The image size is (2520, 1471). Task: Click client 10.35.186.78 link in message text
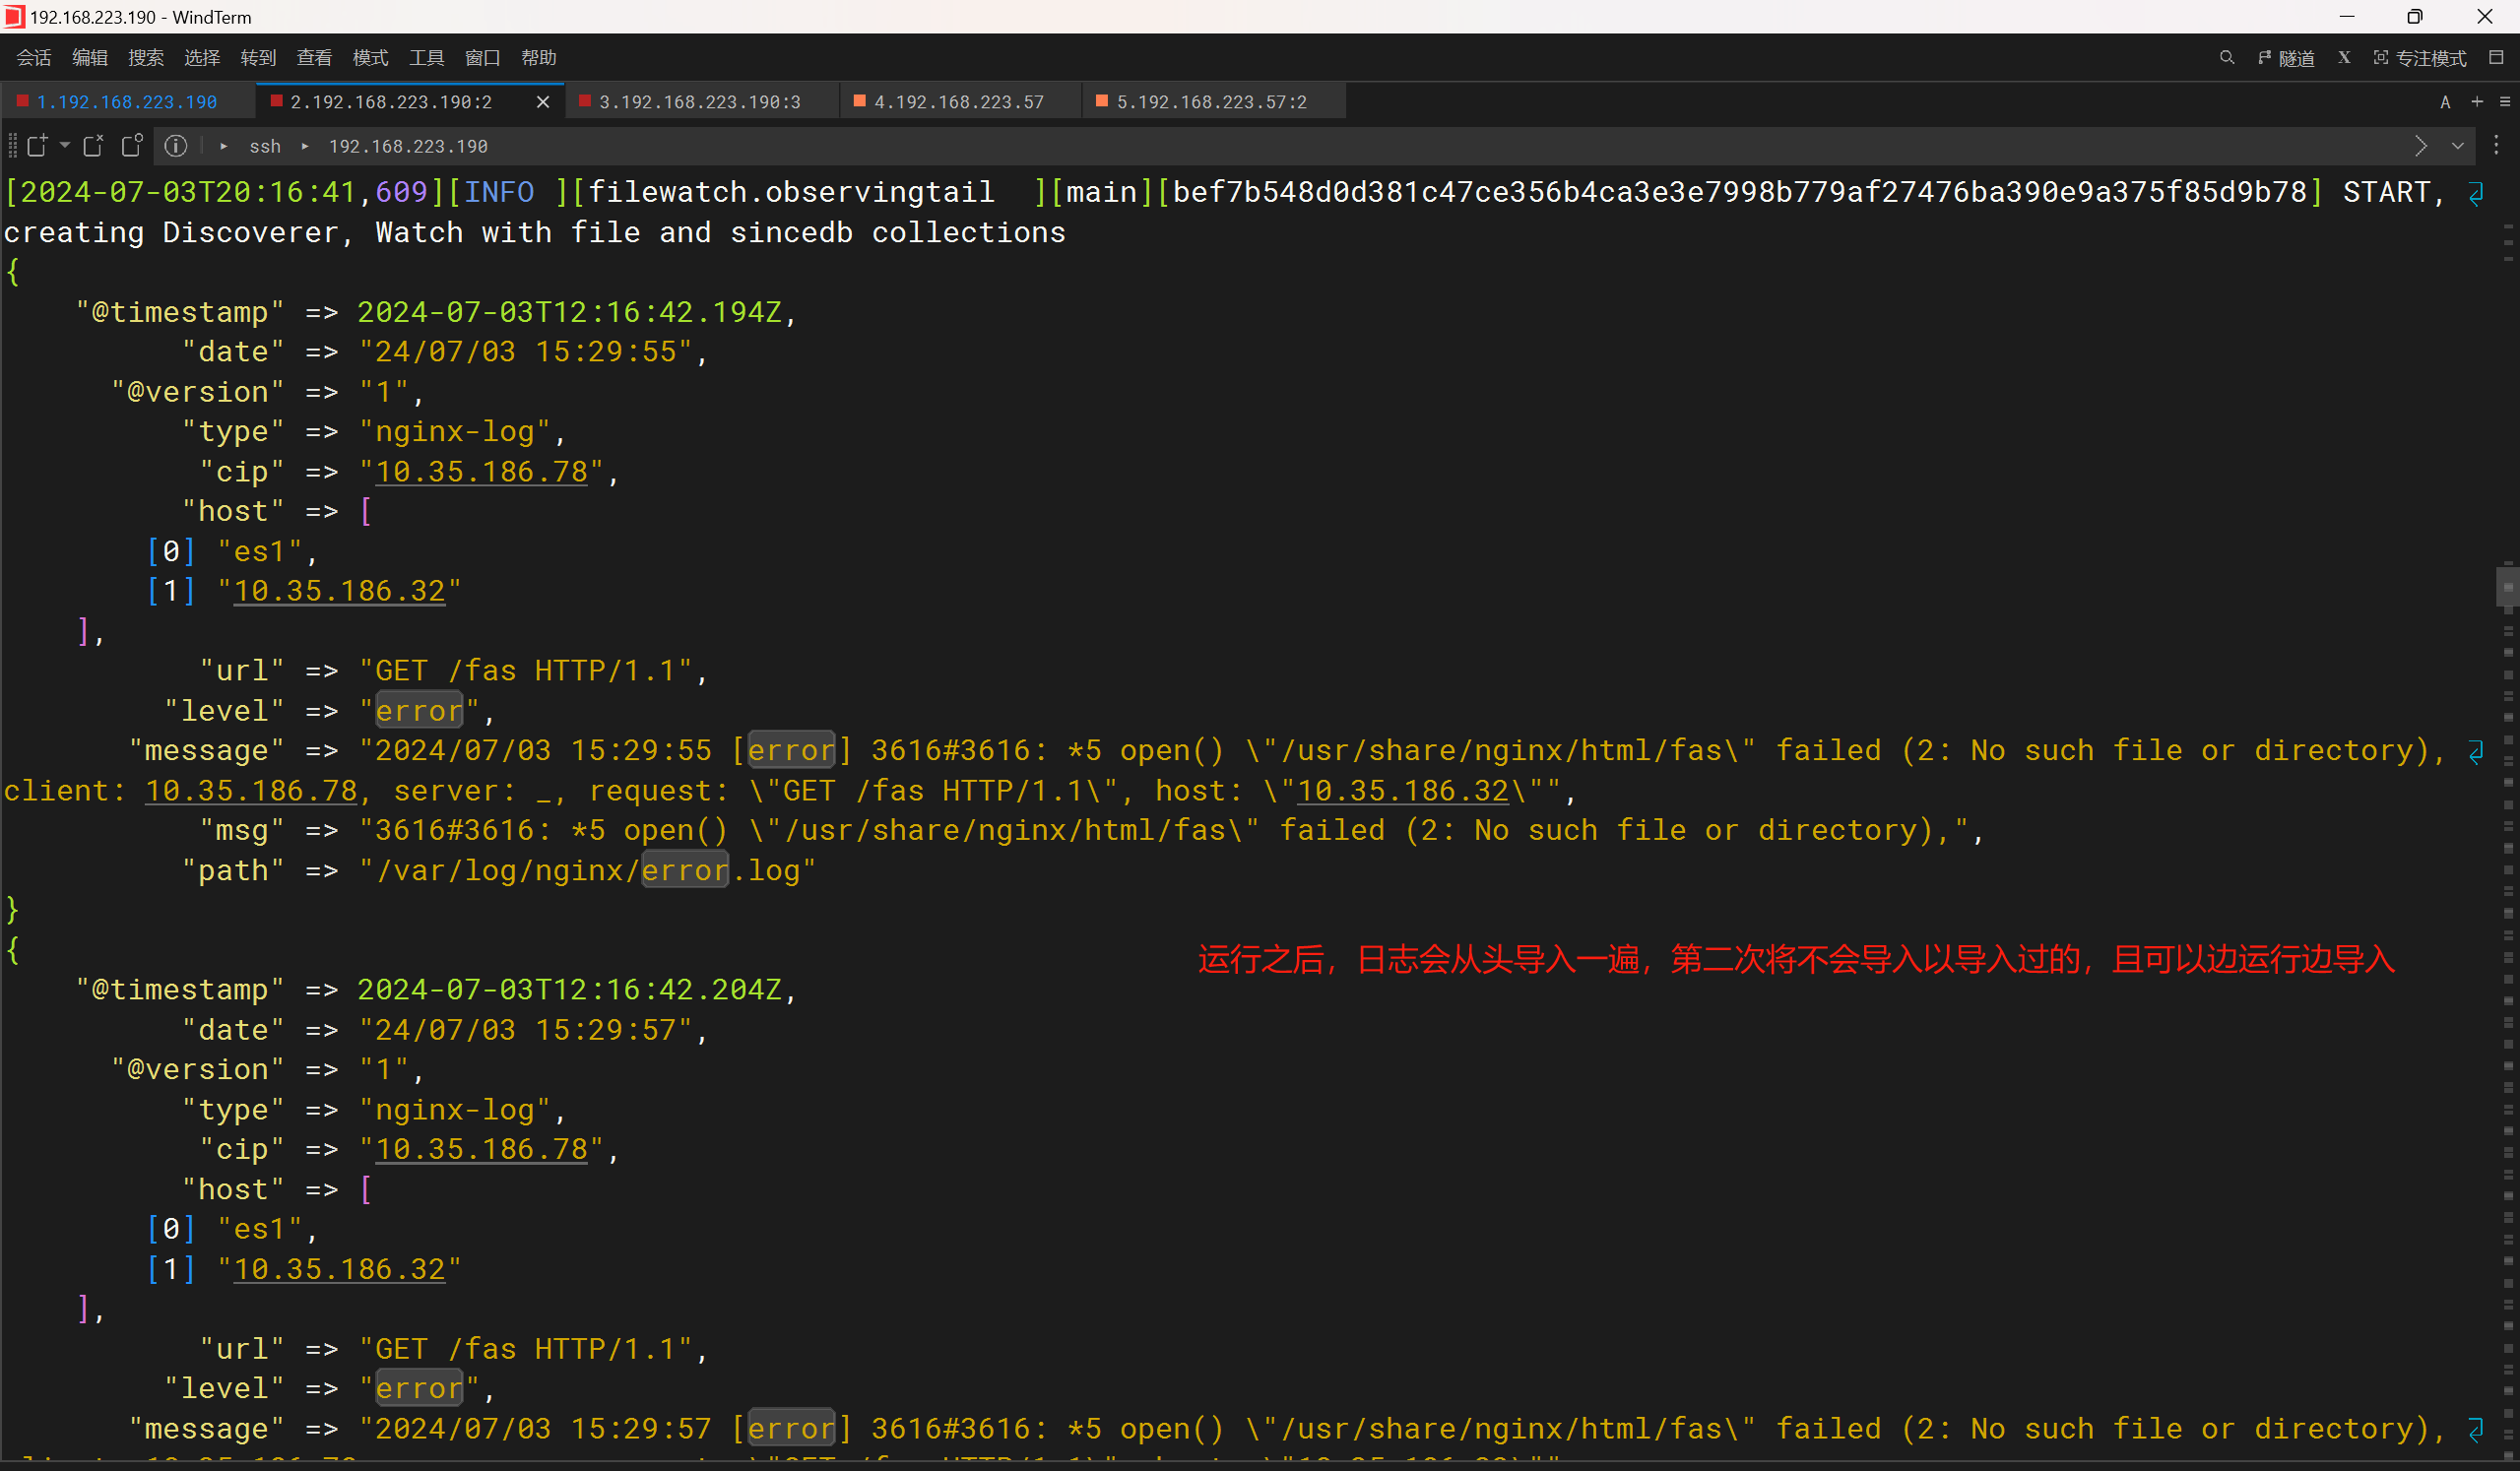pos(251,791)
